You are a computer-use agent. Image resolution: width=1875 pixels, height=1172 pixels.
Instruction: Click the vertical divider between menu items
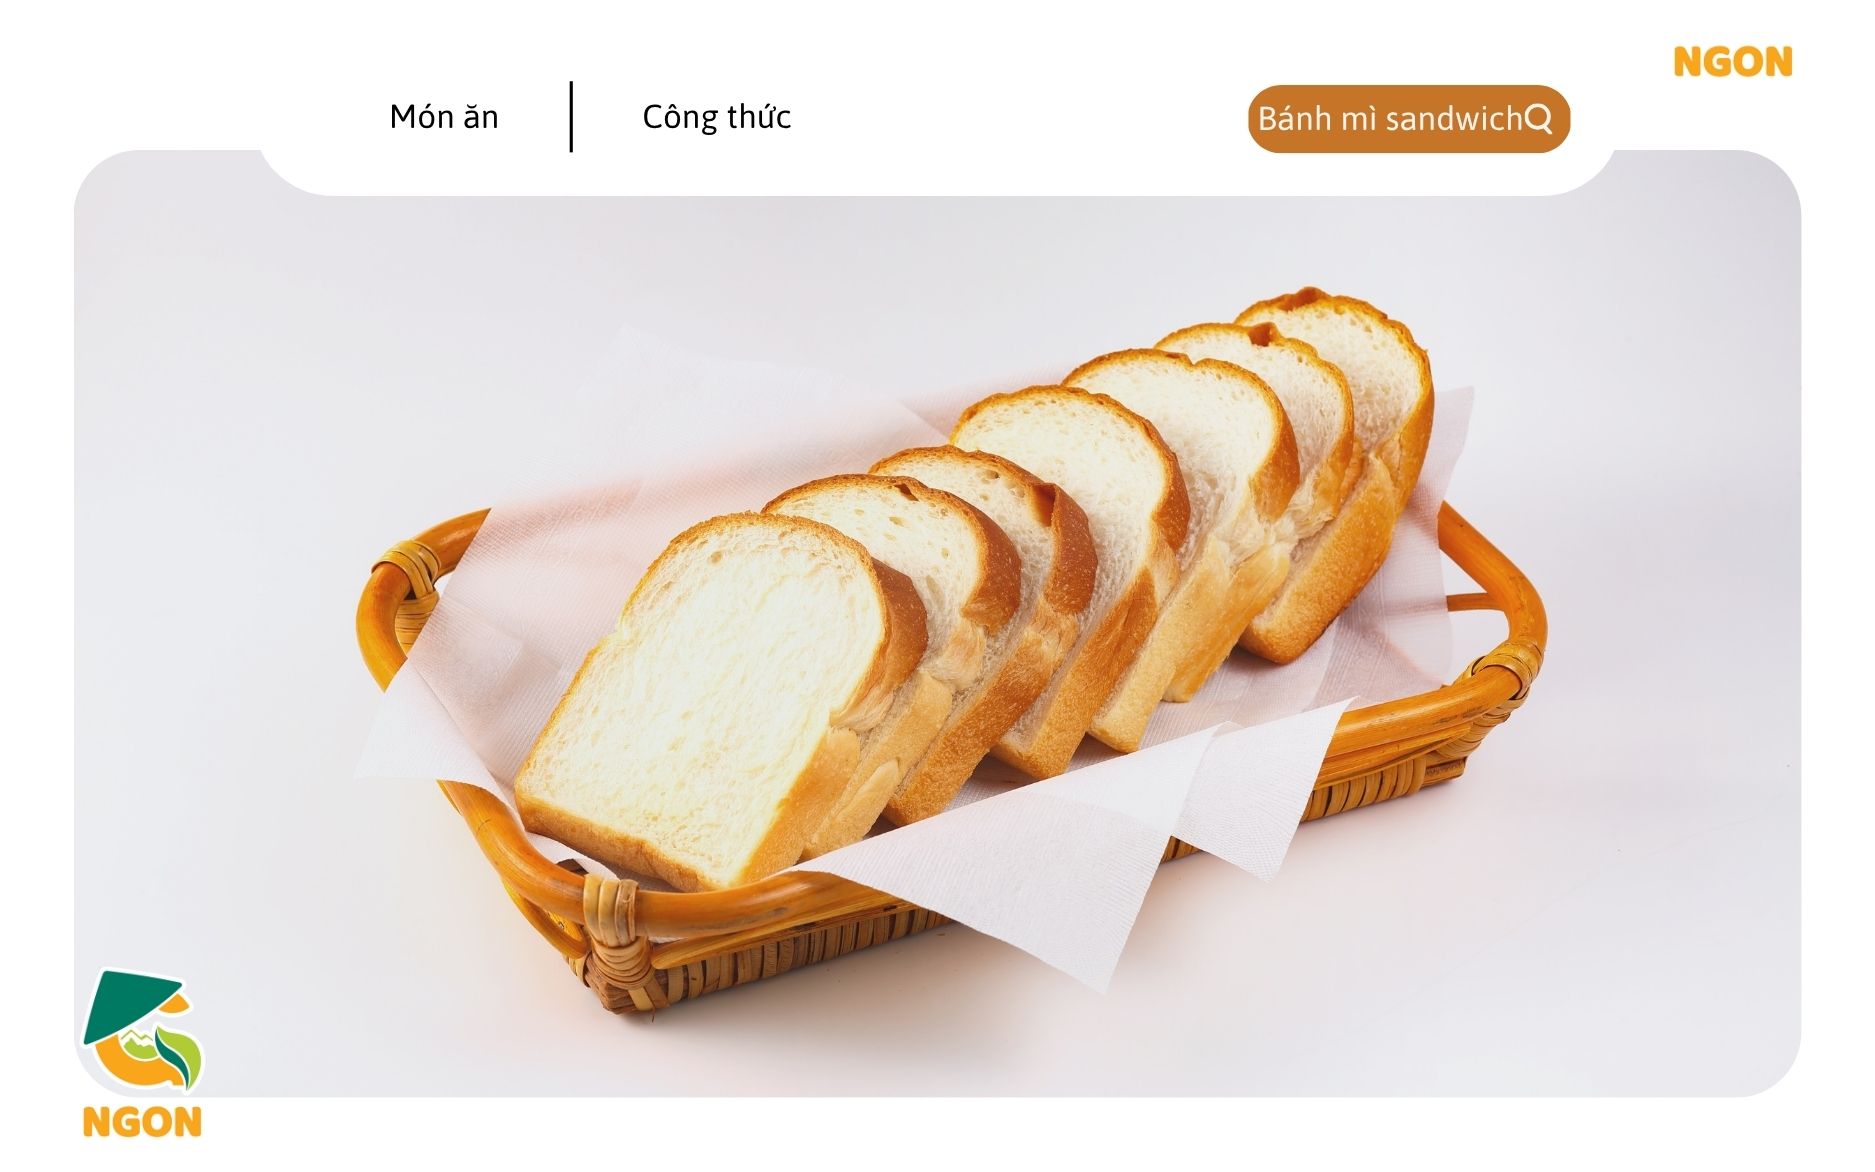click(571, 117)
